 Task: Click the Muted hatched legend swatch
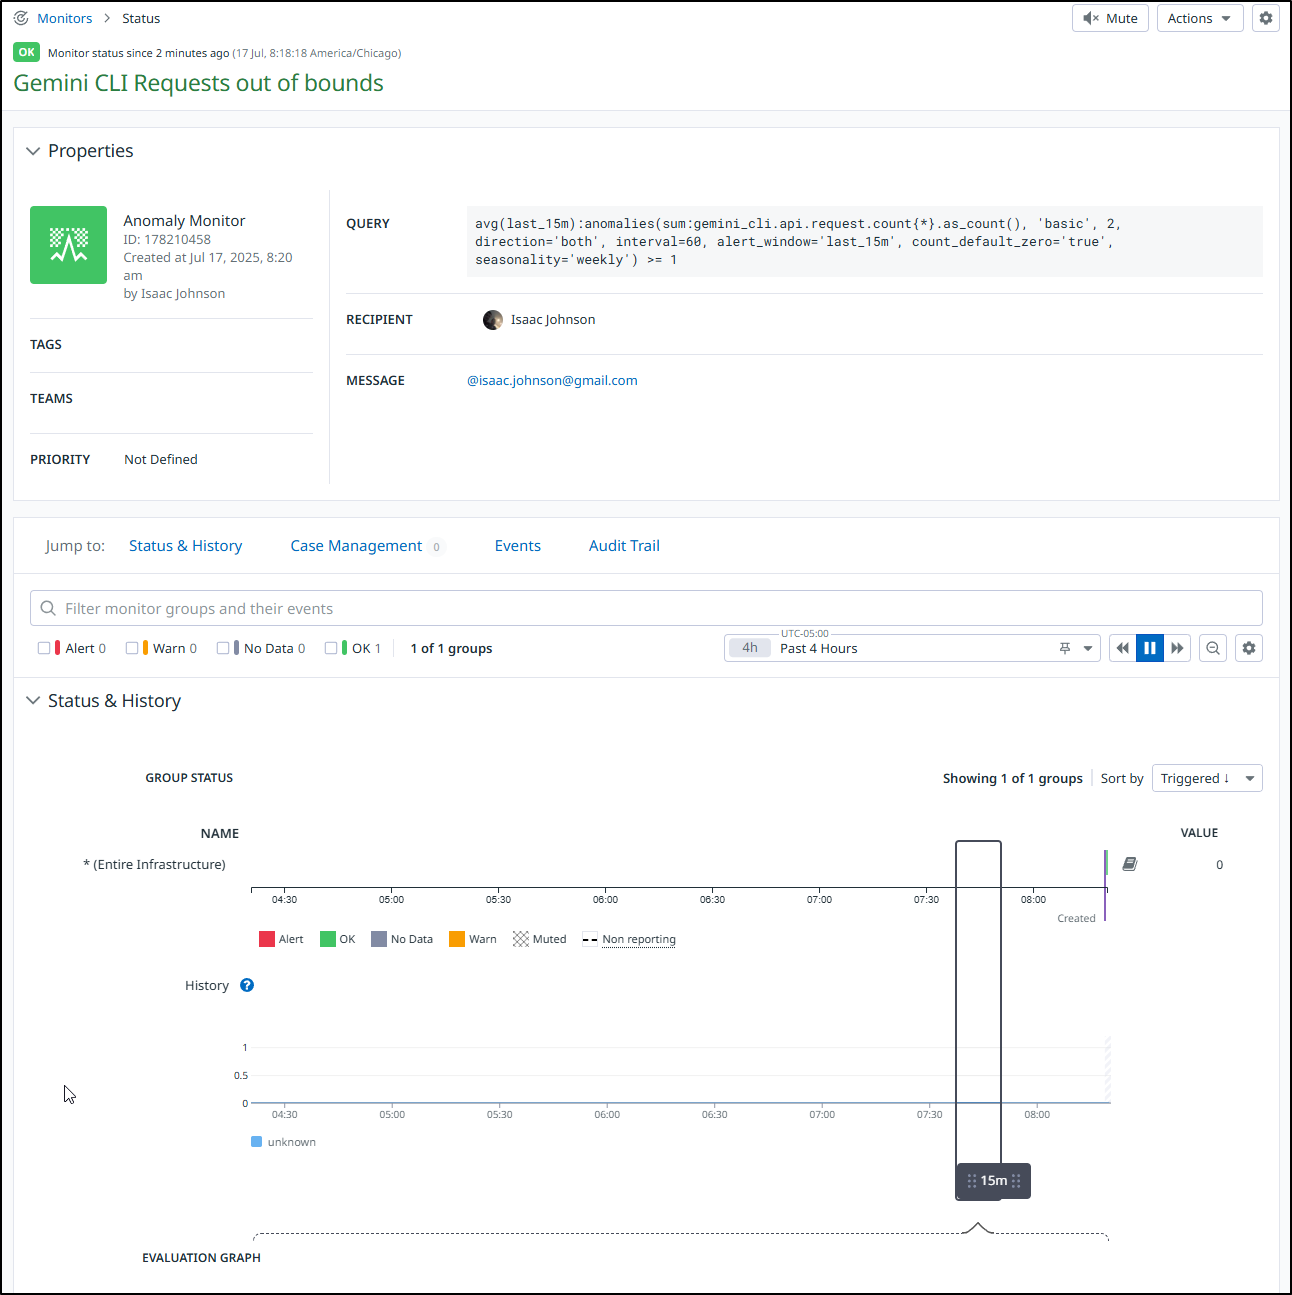[x=521, y=939]
